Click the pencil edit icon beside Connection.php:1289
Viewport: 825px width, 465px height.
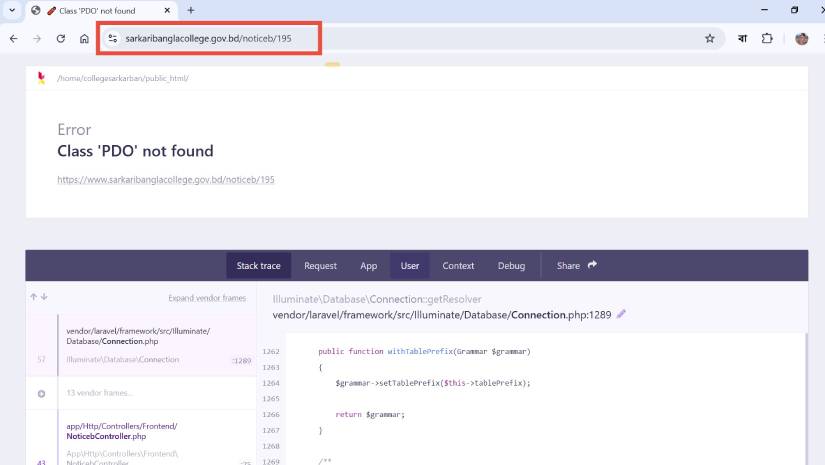click(x=621, y=314)
